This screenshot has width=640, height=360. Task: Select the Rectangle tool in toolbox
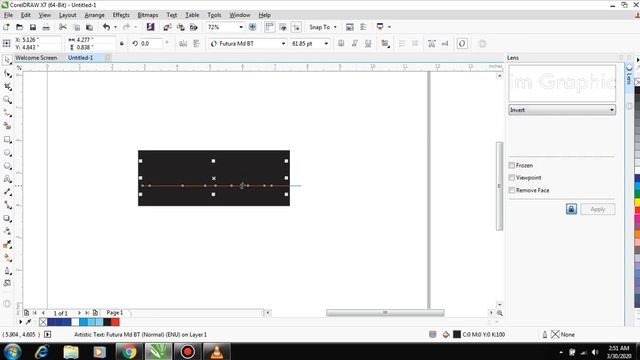[7, 140]
